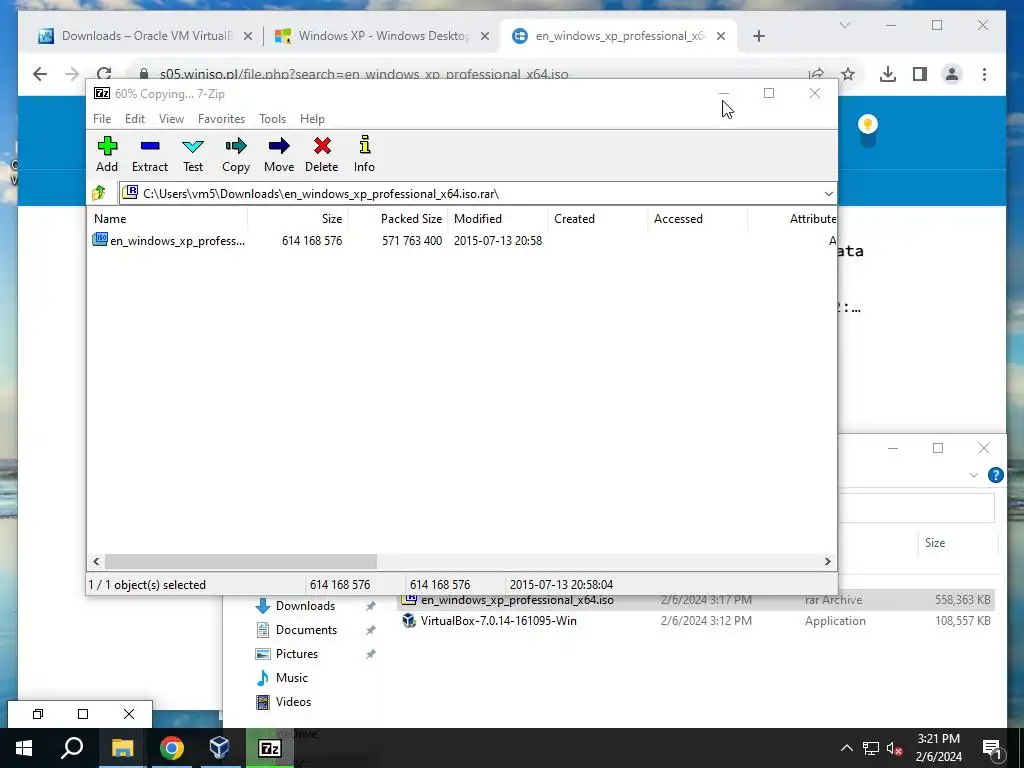The image size is (1024, 768).
Task: Click the lightbulb icon on the webpage
Action: point(867,125)
